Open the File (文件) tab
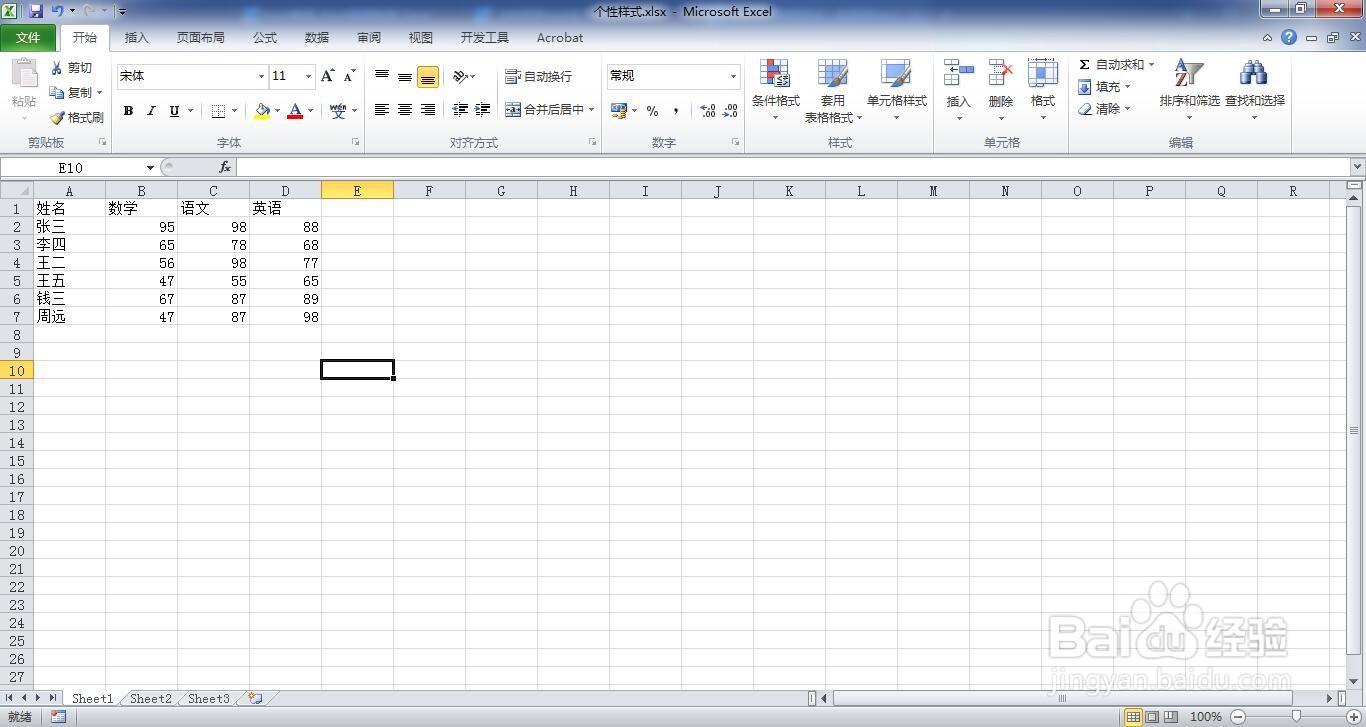 coord(28,37)
